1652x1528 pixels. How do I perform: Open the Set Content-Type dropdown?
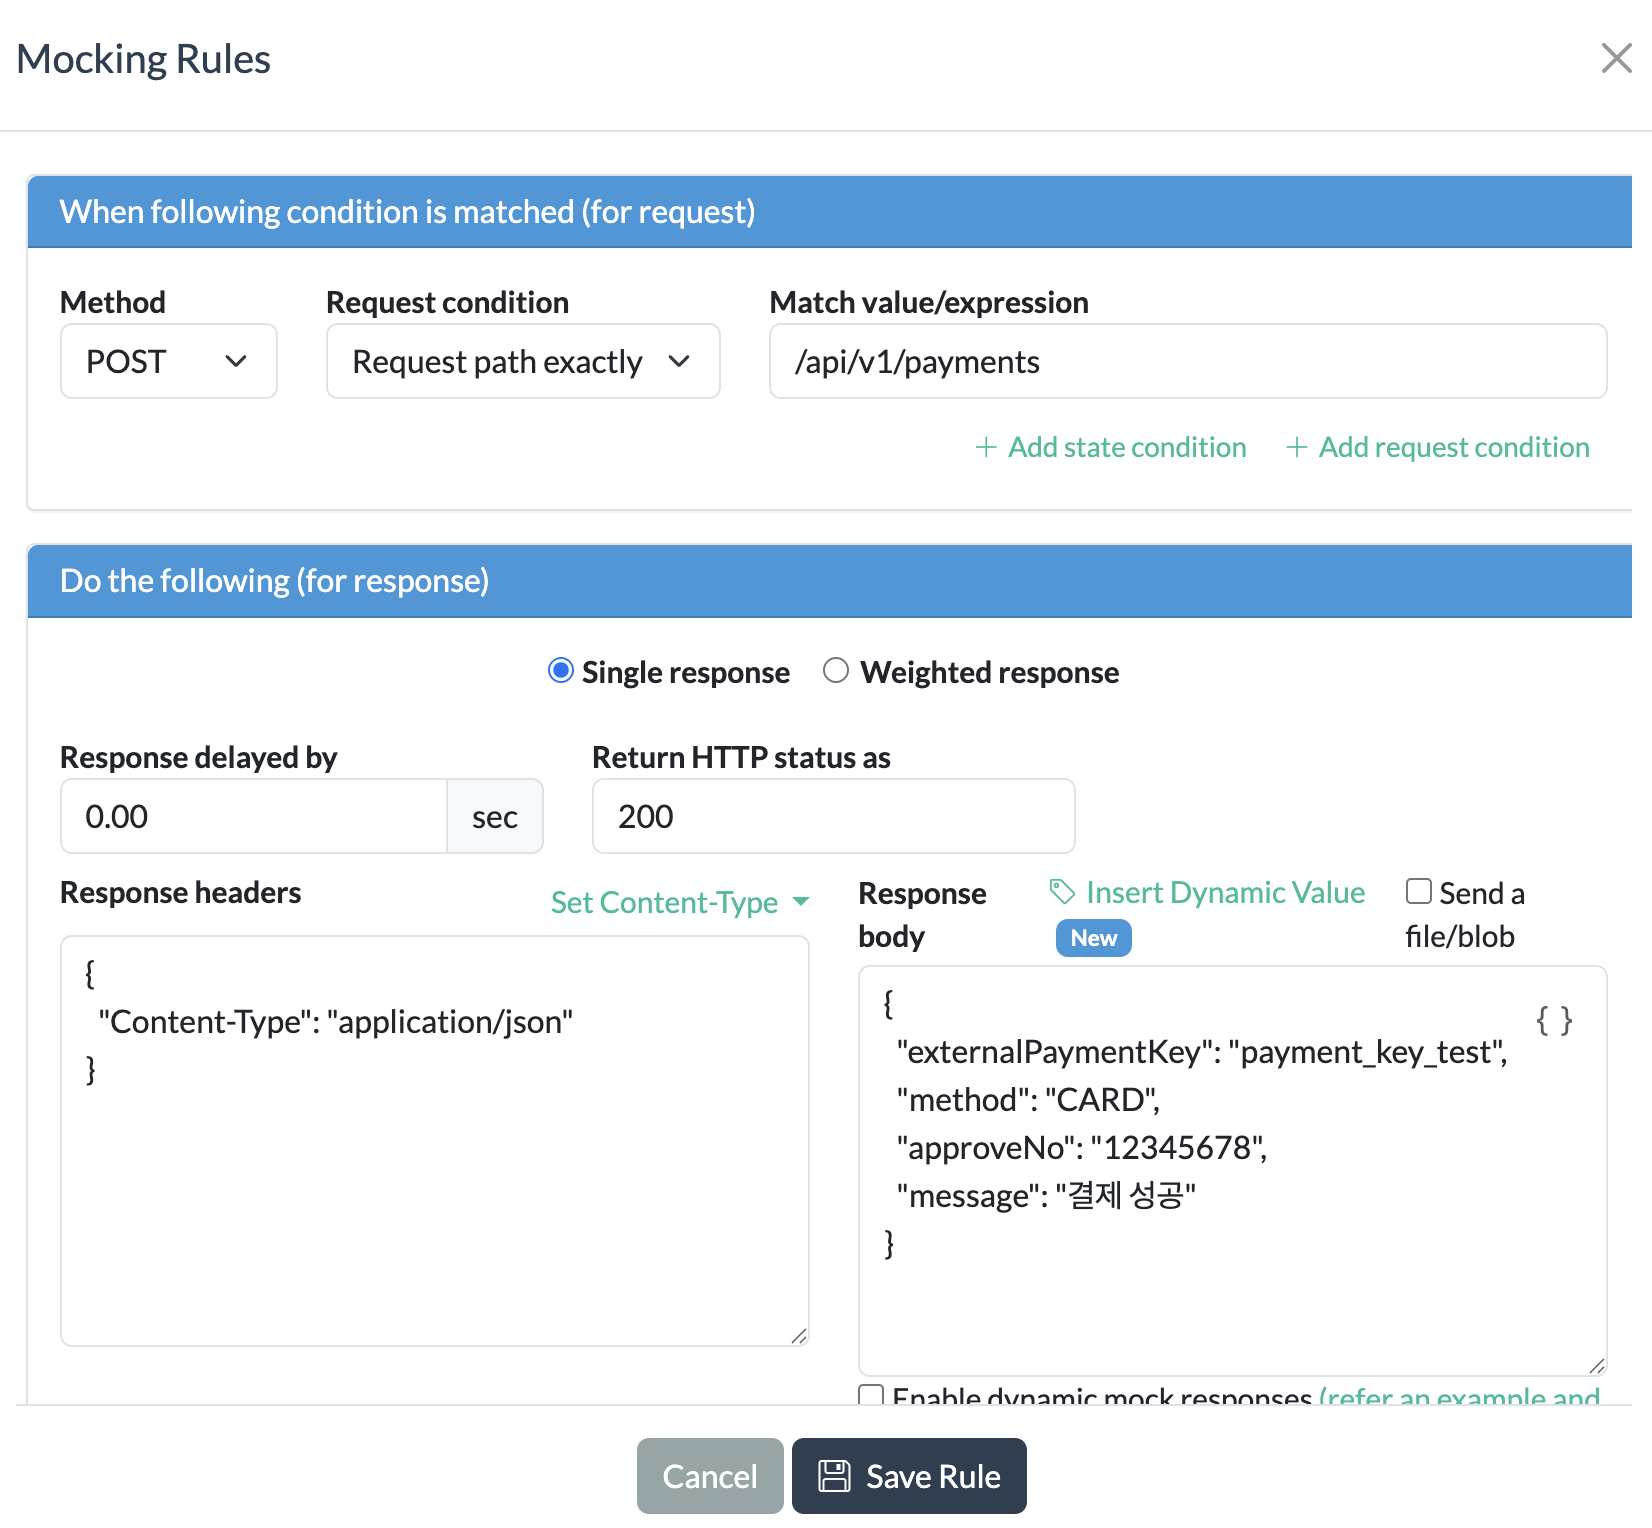pos(679,903)
